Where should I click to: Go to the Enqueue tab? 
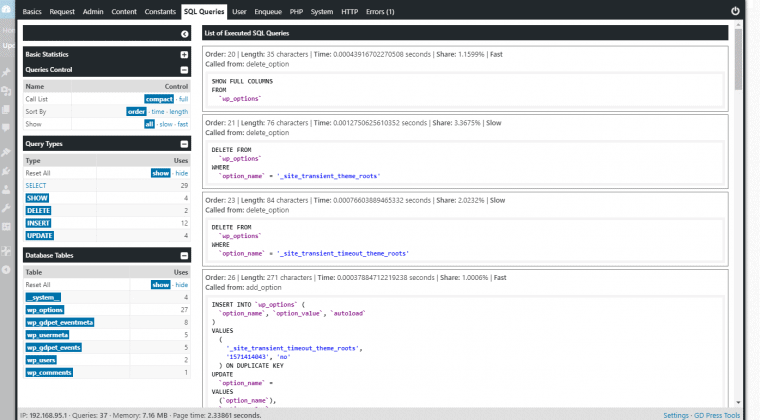click(268, 12)
